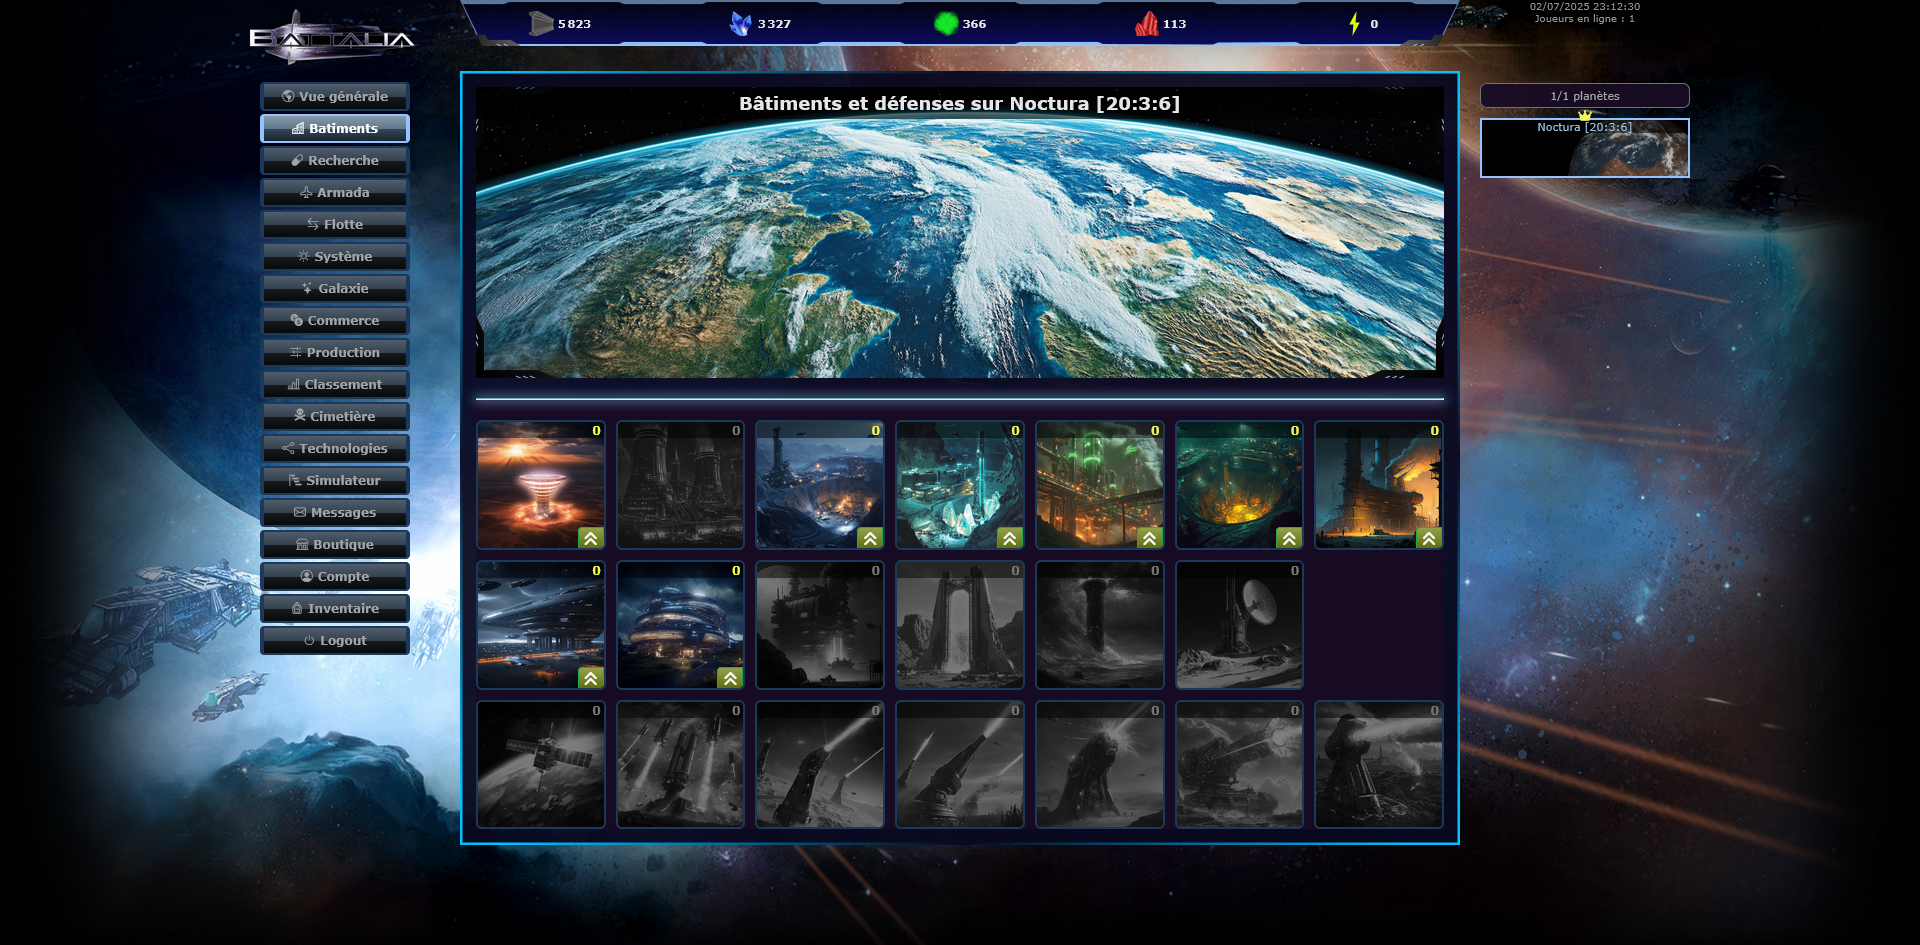This screenshot has width=1920, height=945.
Task: Click the blue crystal resource icon
Action: point(741,23)
